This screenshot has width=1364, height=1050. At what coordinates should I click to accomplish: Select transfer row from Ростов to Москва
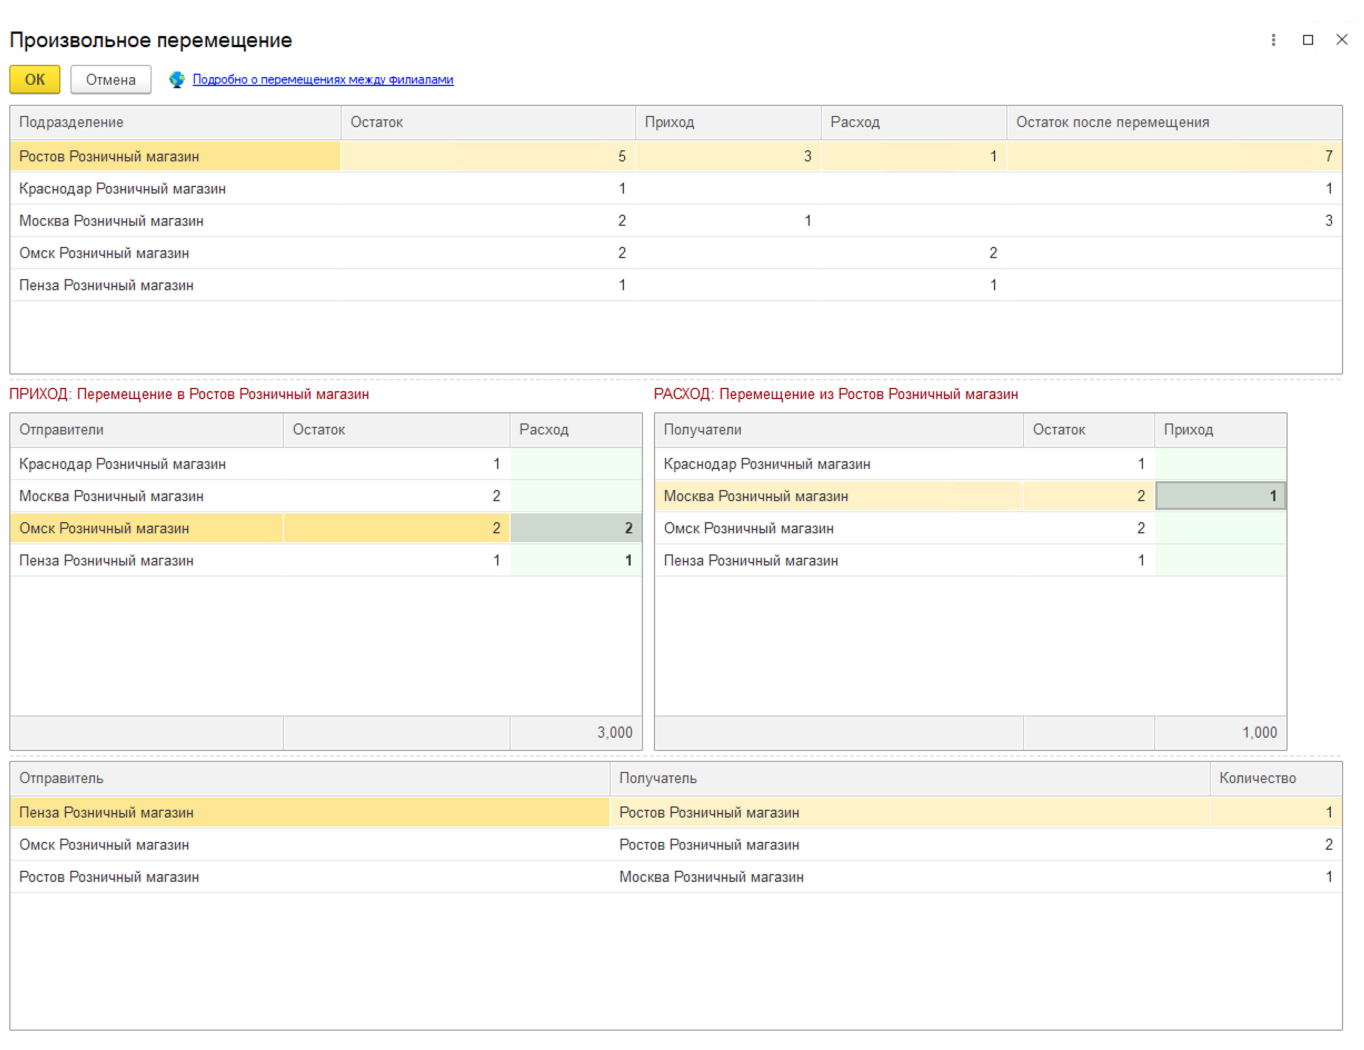676,877
